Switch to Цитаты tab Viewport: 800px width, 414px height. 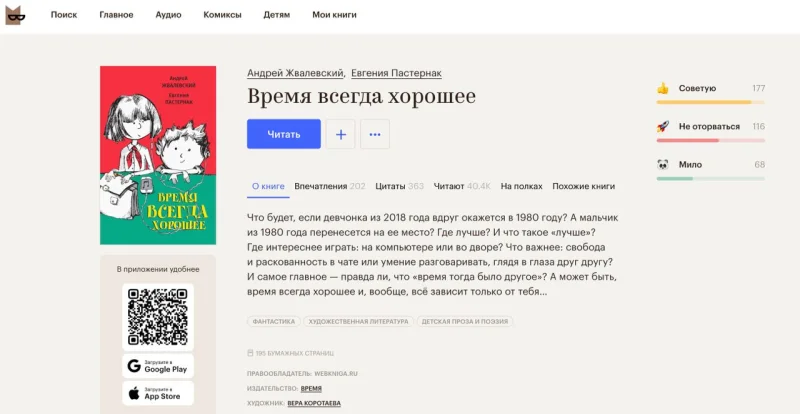click(399, 186)
